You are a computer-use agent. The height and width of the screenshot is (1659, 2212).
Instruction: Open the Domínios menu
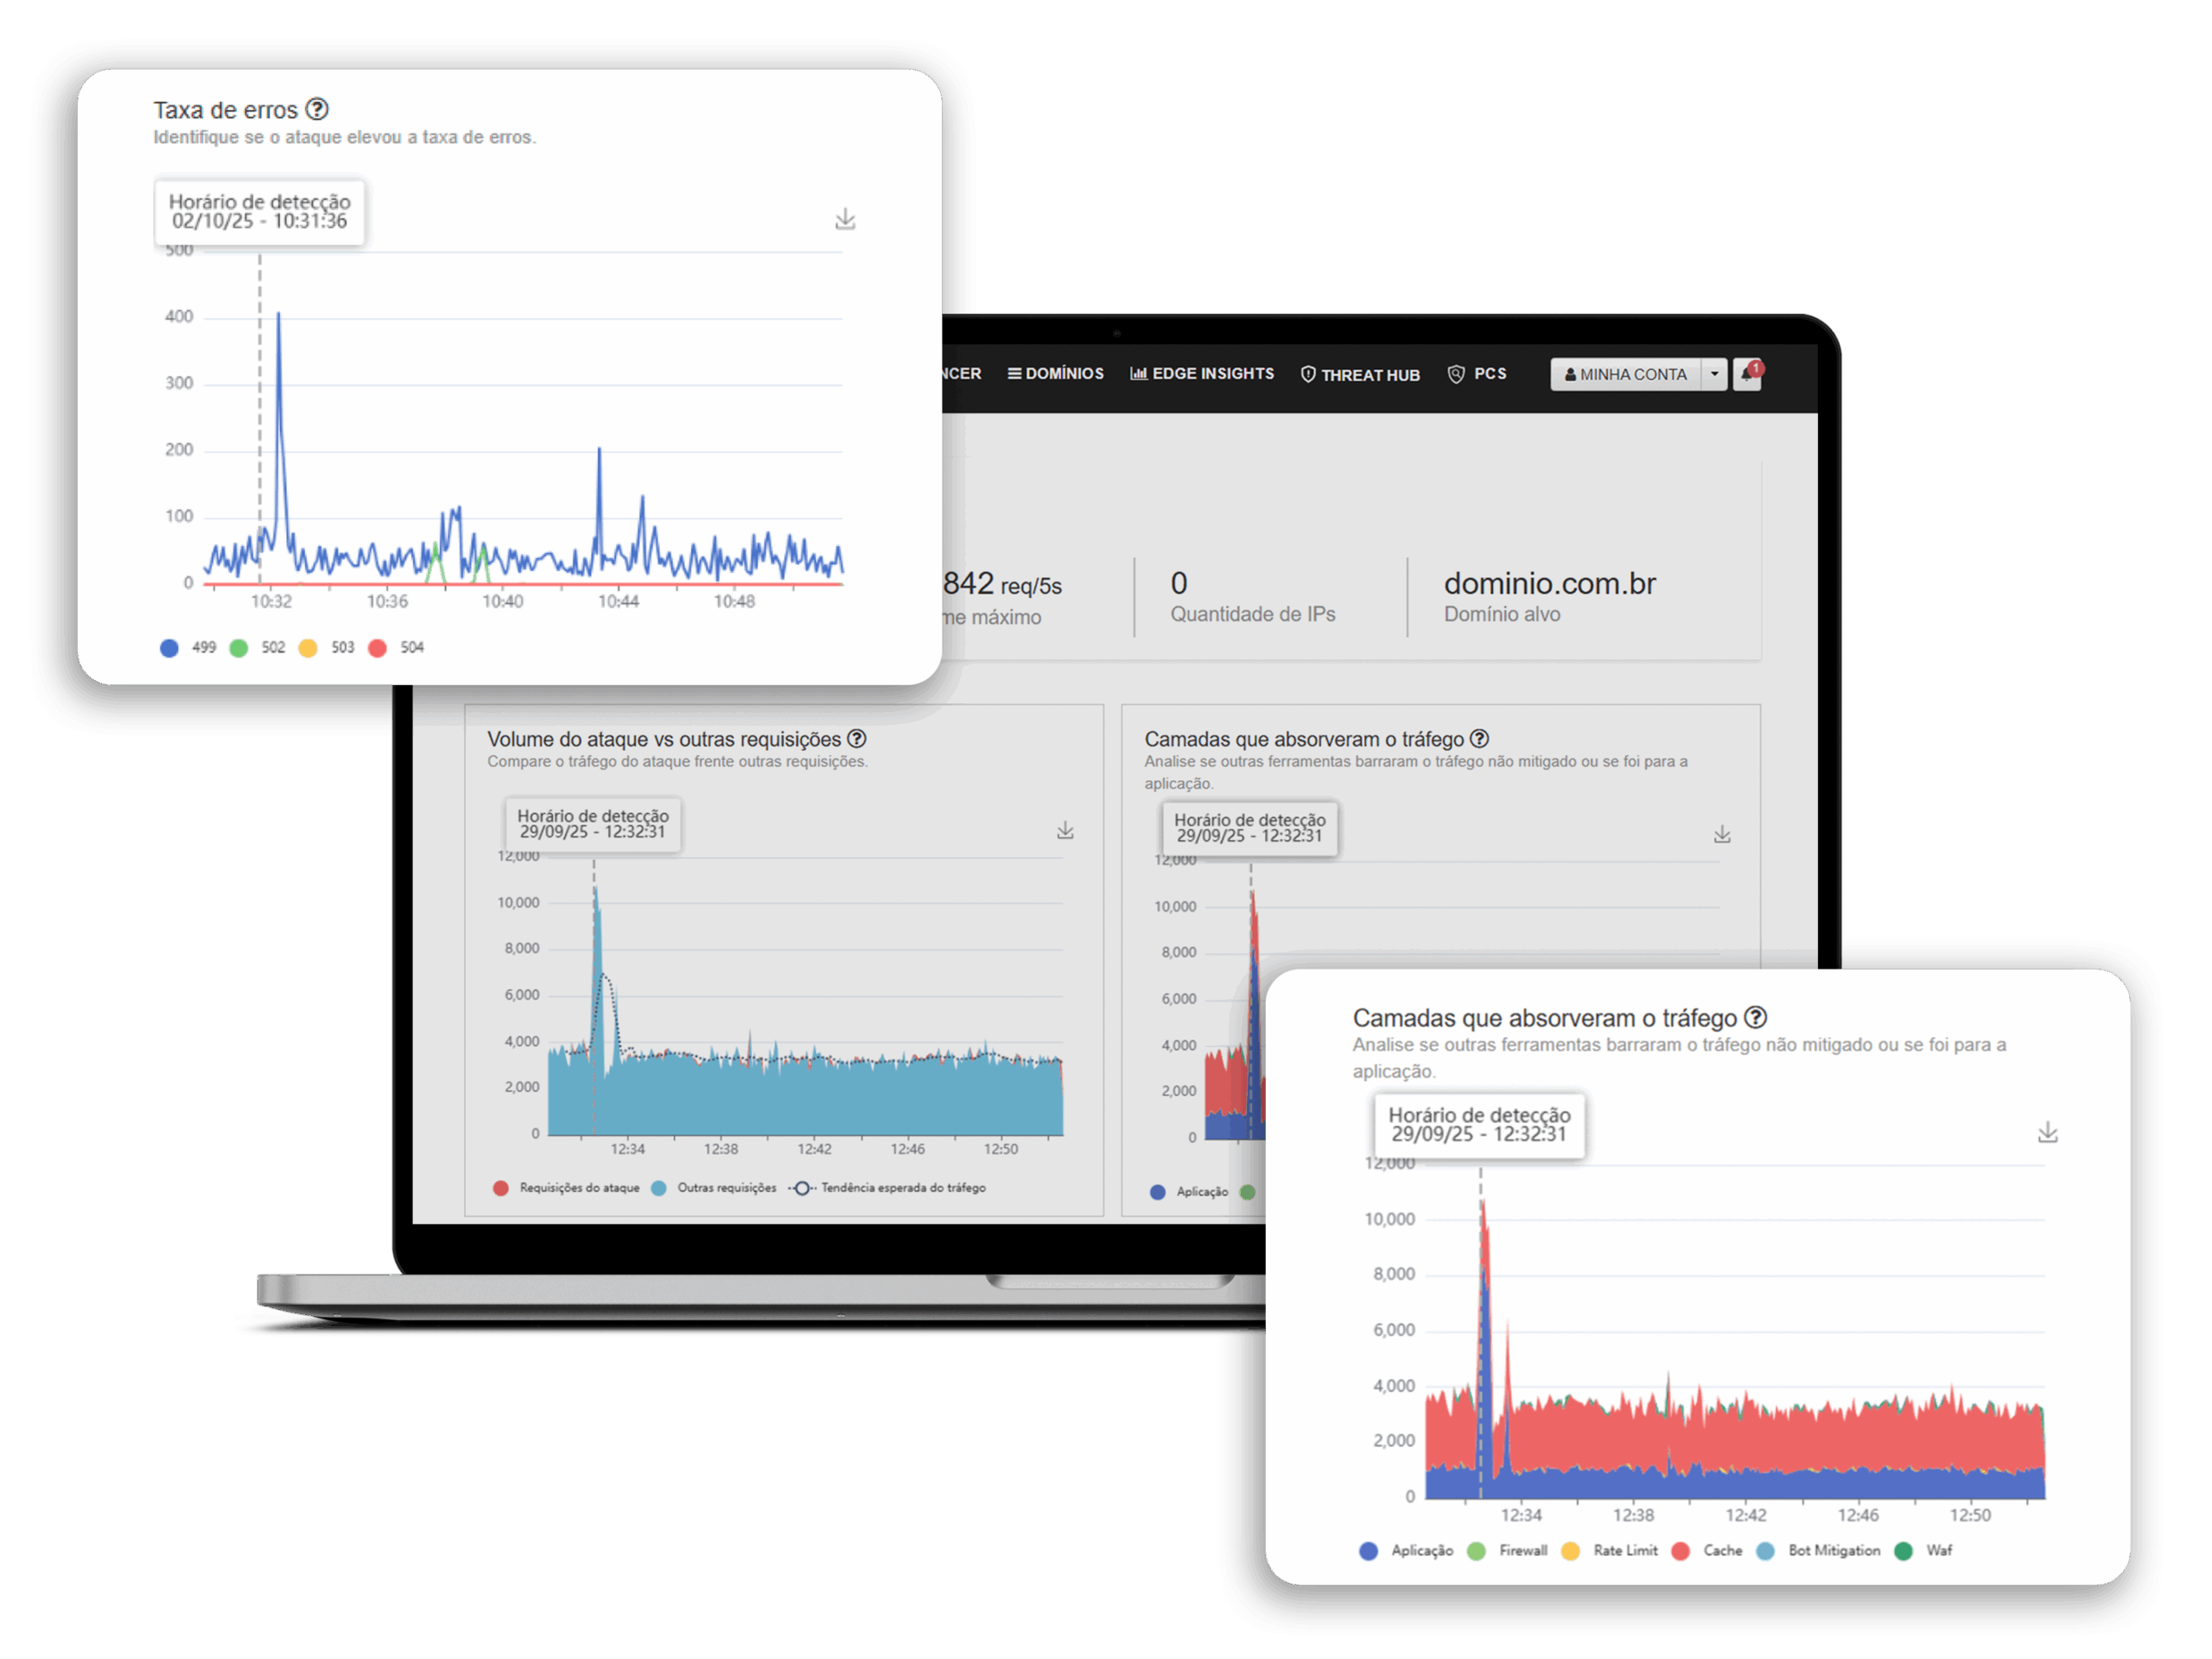click(x=1055, y=373)
